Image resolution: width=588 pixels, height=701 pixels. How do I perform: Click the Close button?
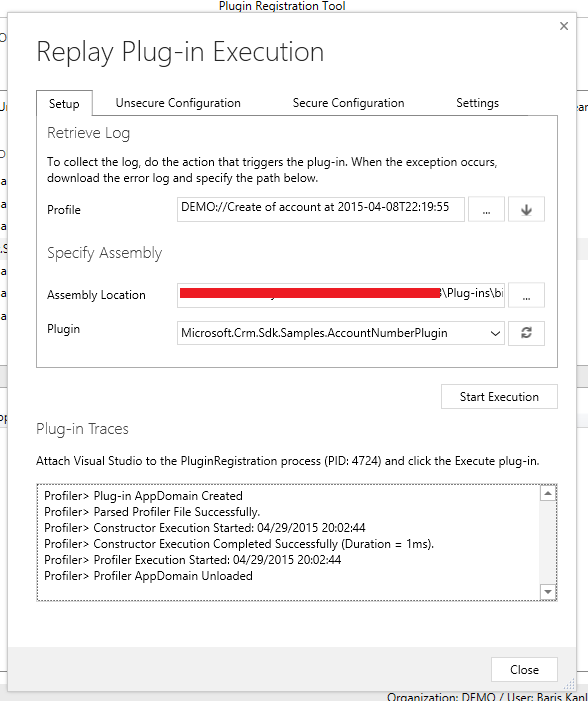(x=524, y=670)
